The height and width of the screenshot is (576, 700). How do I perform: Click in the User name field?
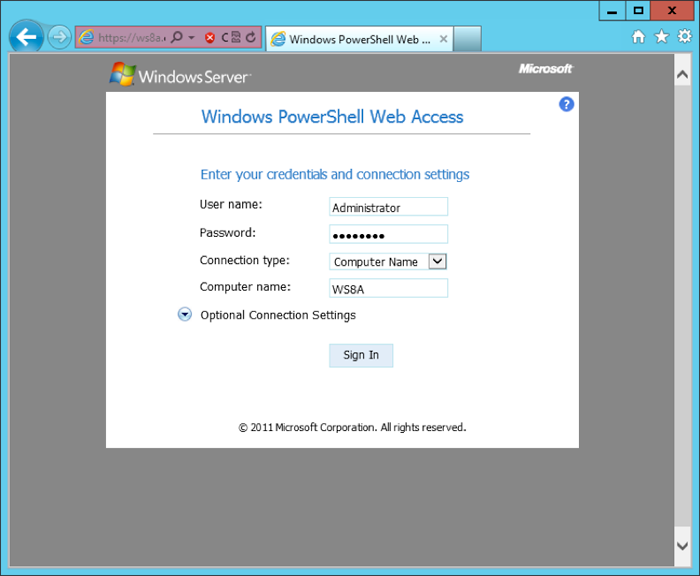click(388, 207)
